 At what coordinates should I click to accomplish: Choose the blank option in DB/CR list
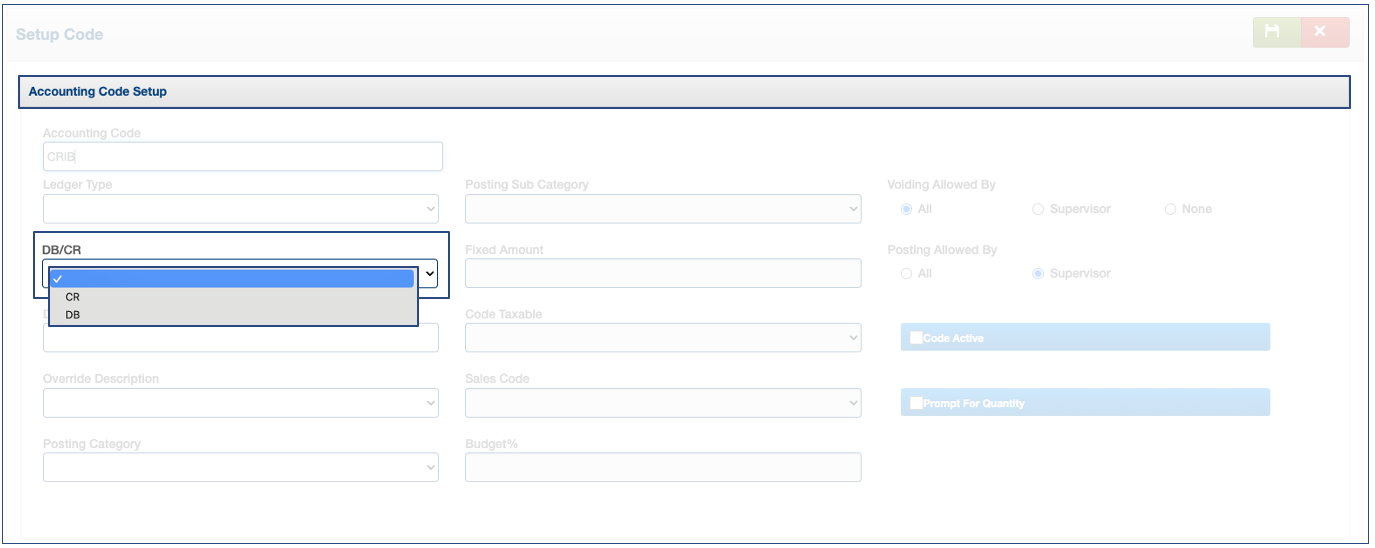232,279
